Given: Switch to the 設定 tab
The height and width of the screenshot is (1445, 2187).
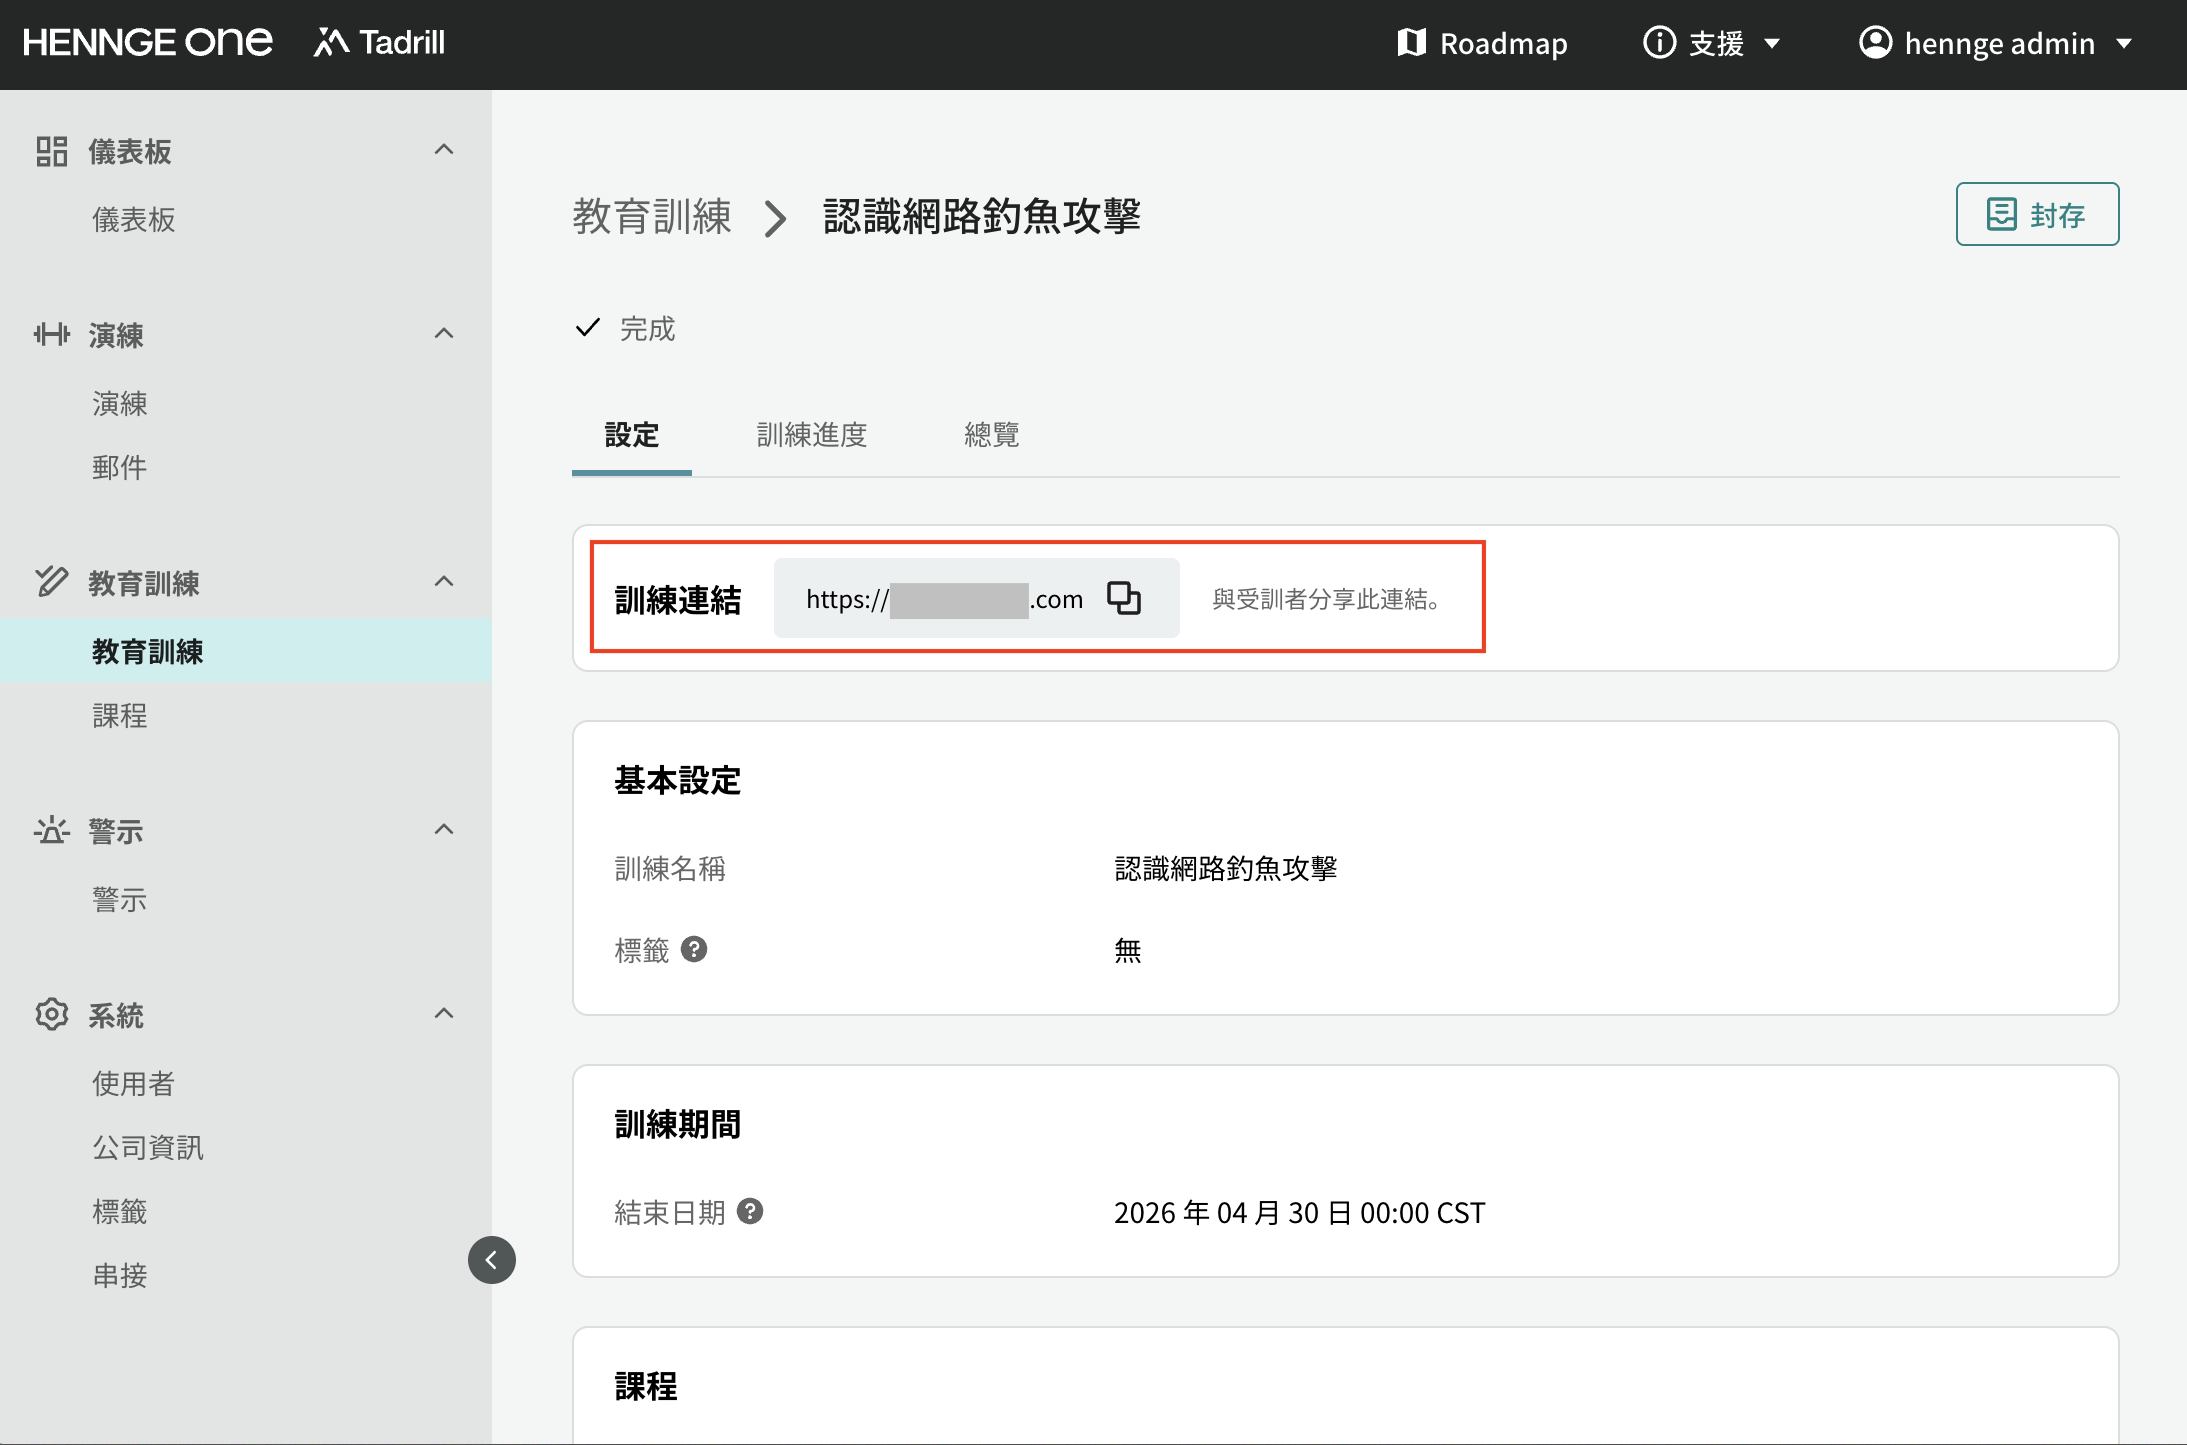Looking at the screenshot, I should [632, 435].
